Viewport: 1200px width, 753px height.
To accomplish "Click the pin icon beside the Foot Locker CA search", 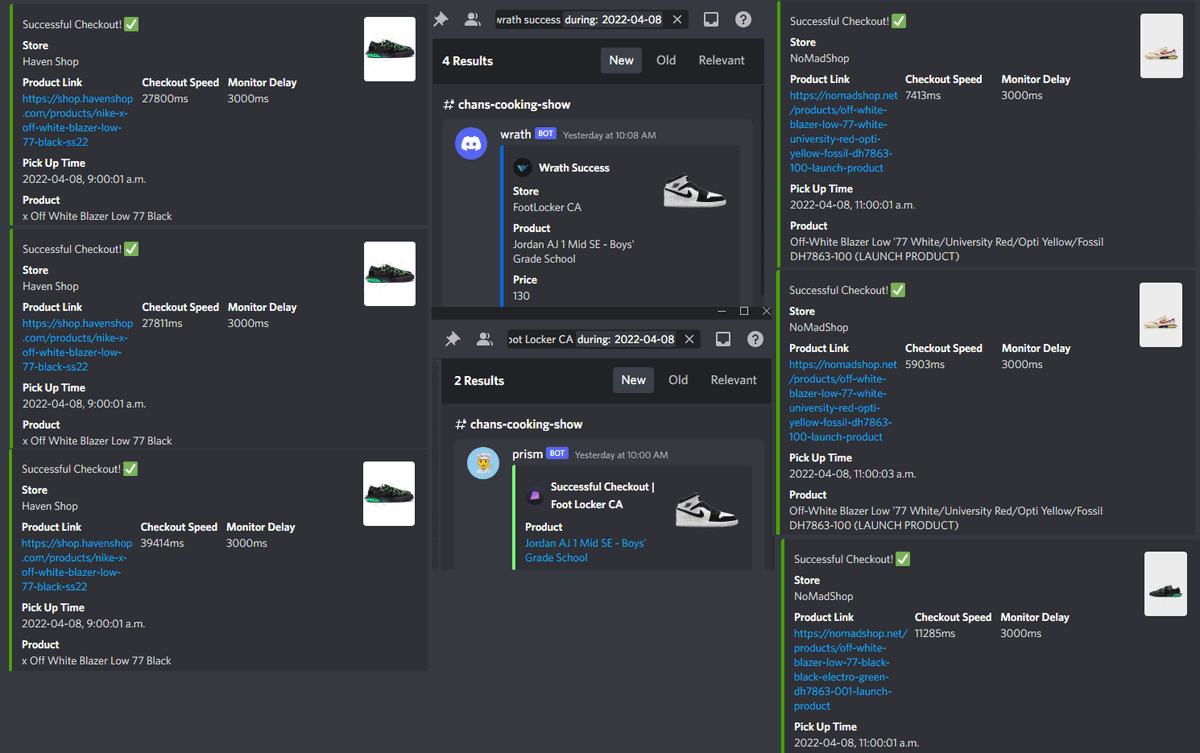I will 452,339.
